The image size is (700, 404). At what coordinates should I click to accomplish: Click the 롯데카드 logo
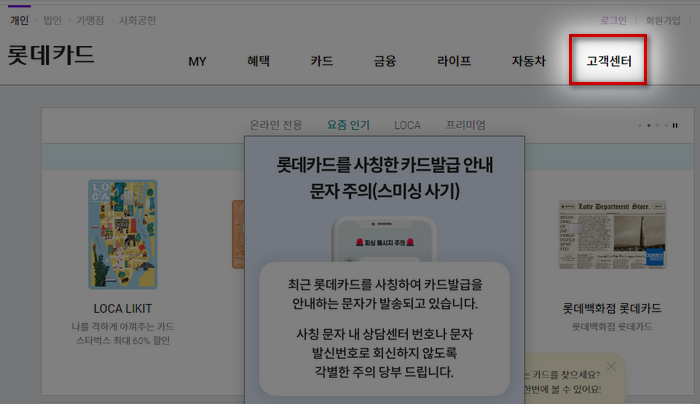point(51,55)
